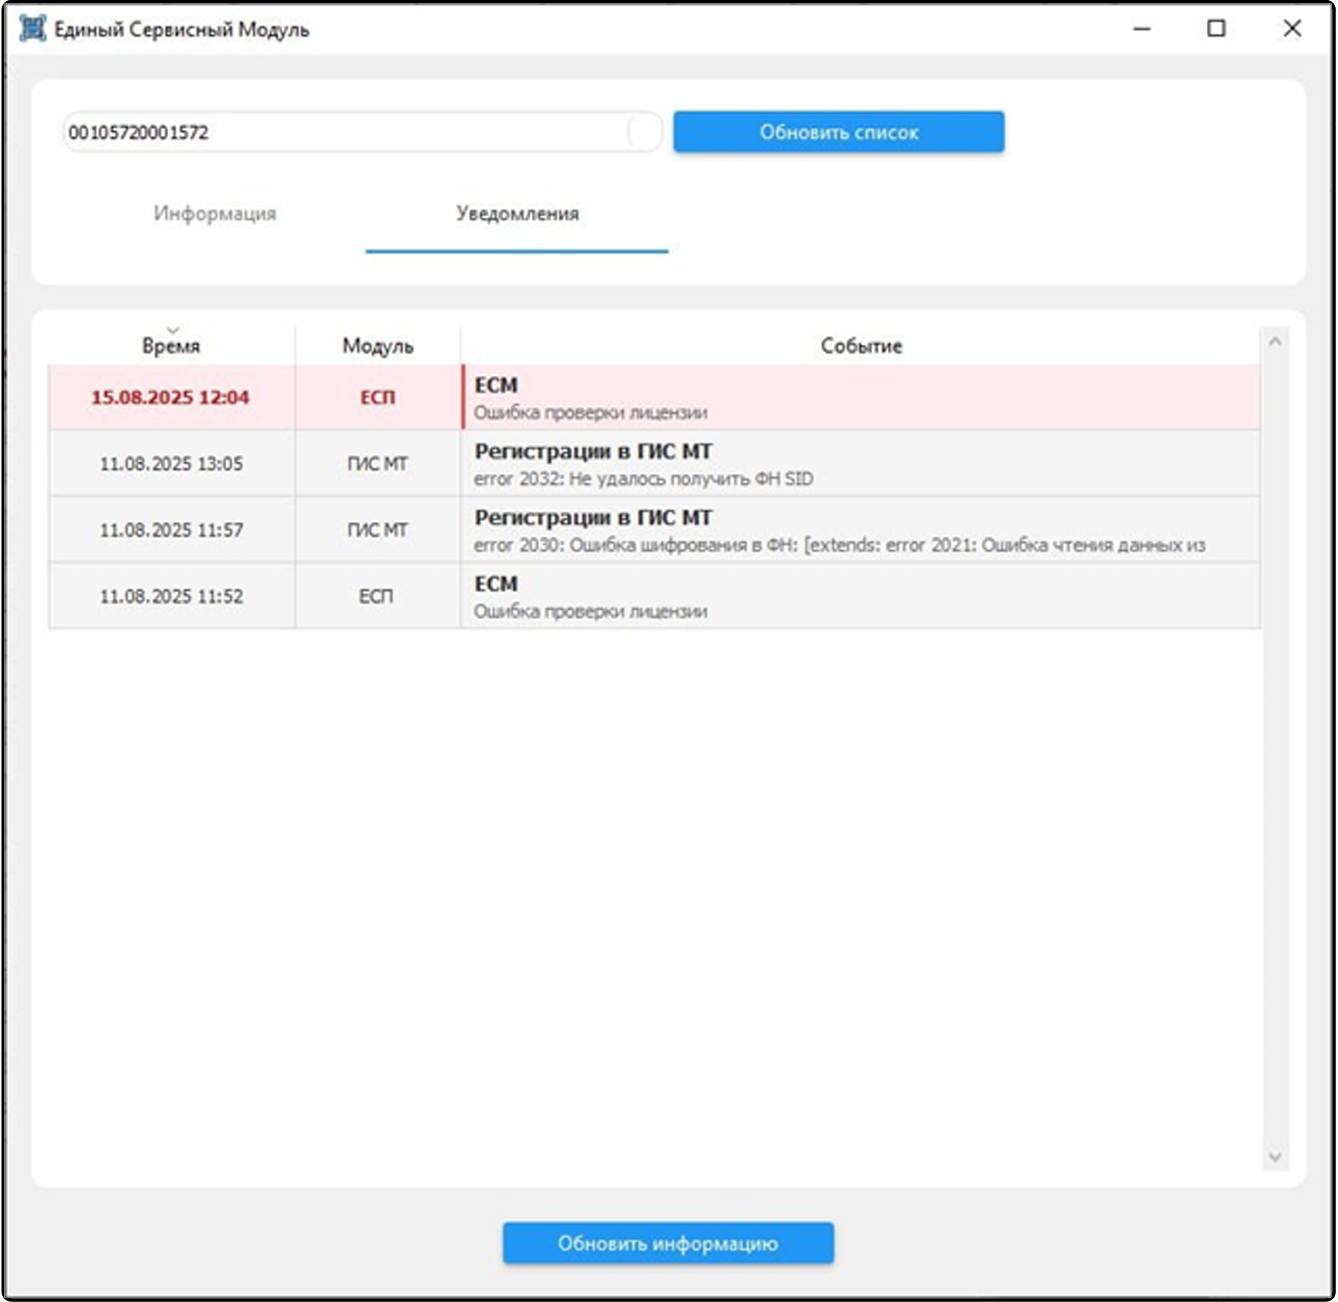This screenshot has height=1302, width=1338.
Task: Switch to the Информация tab
Action: click(215, 213)
